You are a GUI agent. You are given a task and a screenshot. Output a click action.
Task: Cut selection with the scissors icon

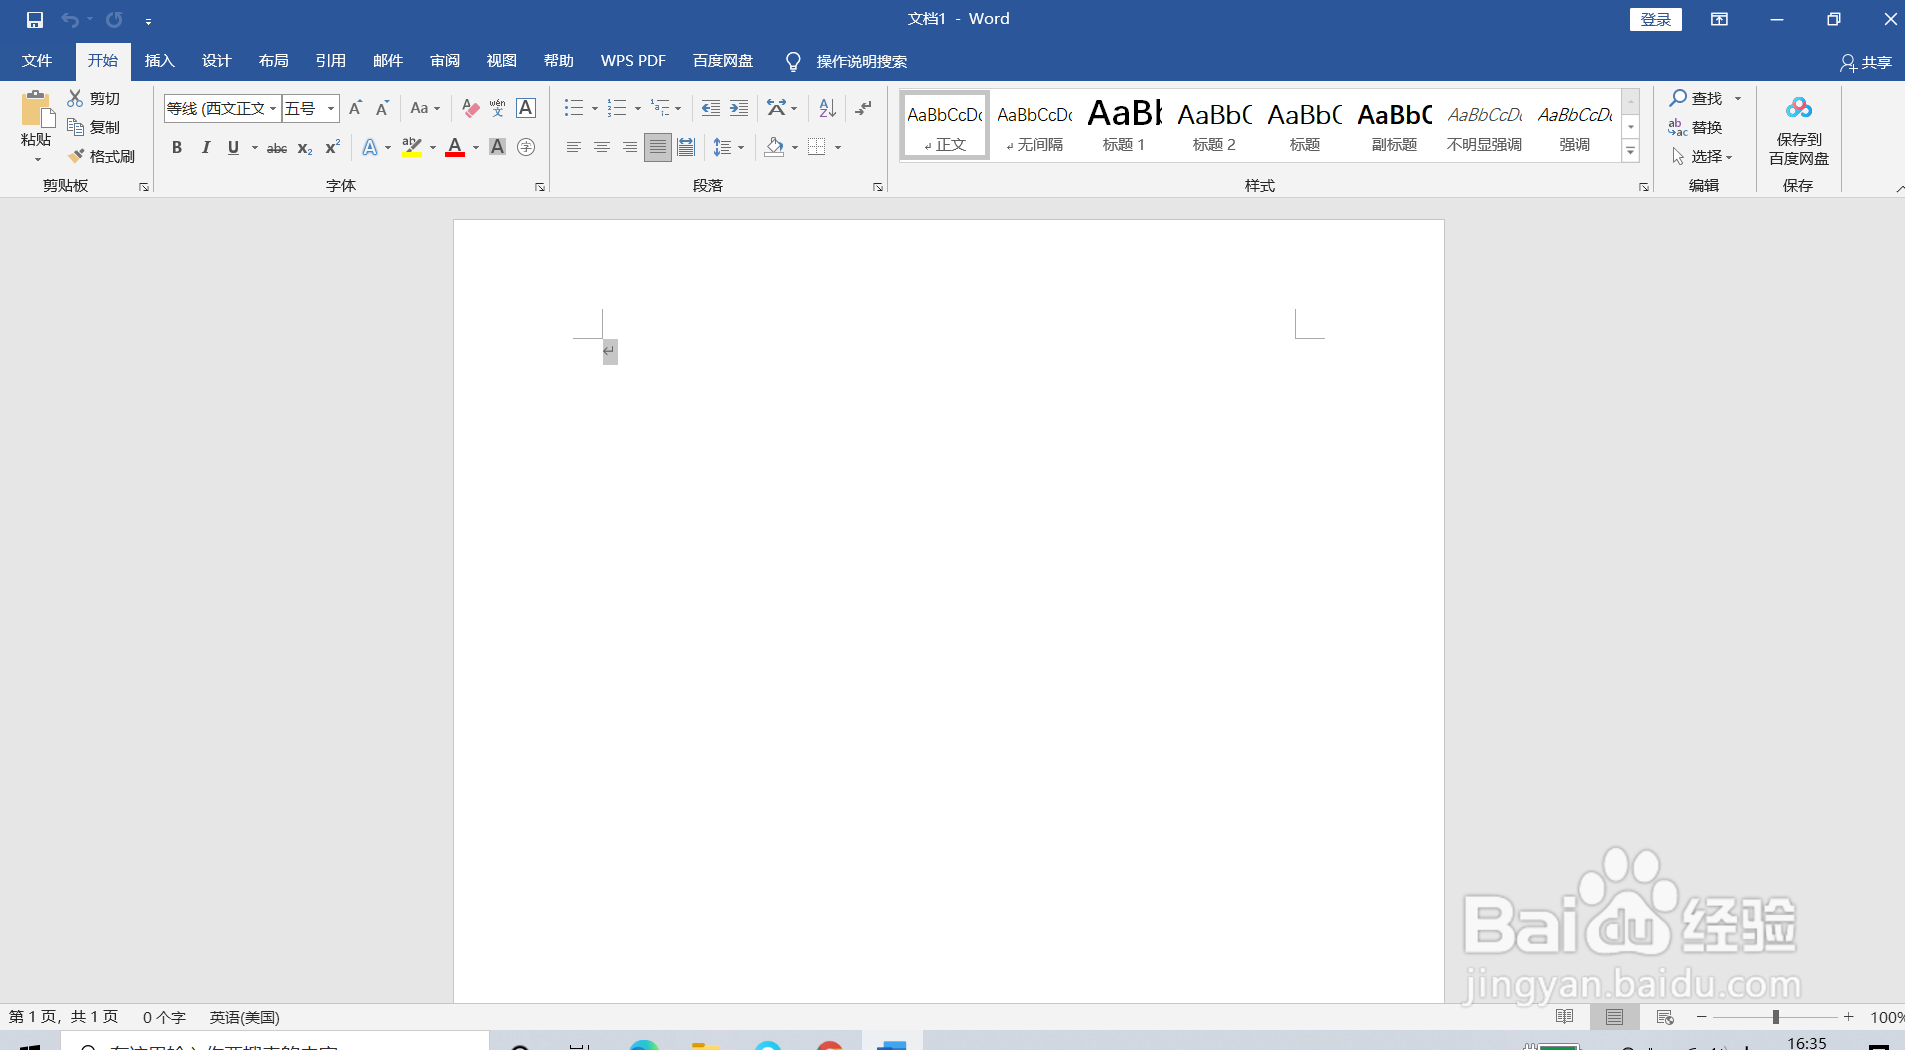tap(76, 98)
